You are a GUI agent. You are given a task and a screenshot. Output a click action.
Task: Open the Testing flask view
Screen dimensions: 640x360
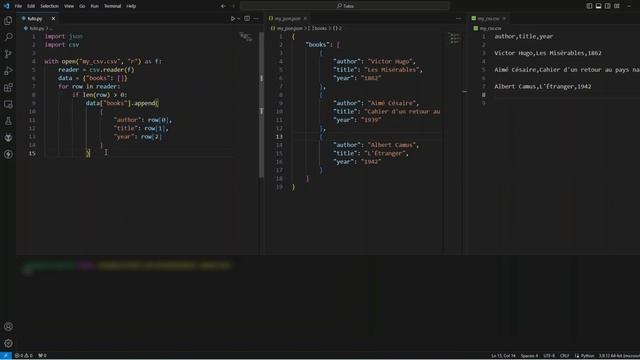(x=8, y=121)
